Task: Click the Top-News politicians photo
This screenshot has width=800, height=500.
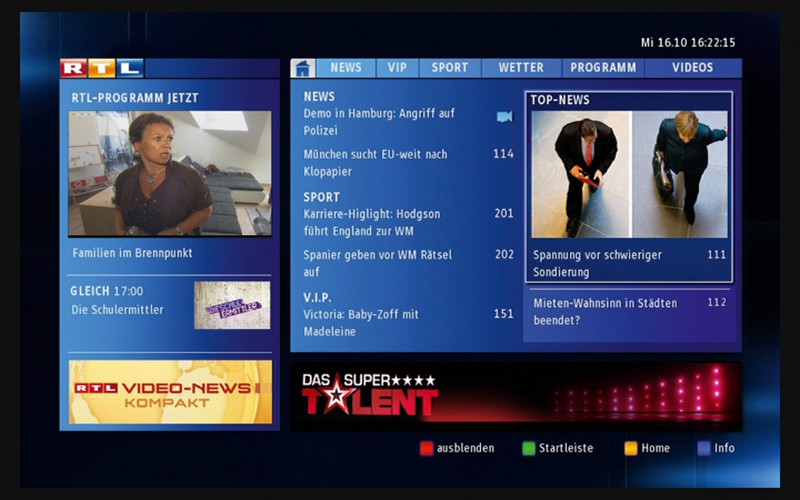Action: pyautogui.click(x=629, y=174)
